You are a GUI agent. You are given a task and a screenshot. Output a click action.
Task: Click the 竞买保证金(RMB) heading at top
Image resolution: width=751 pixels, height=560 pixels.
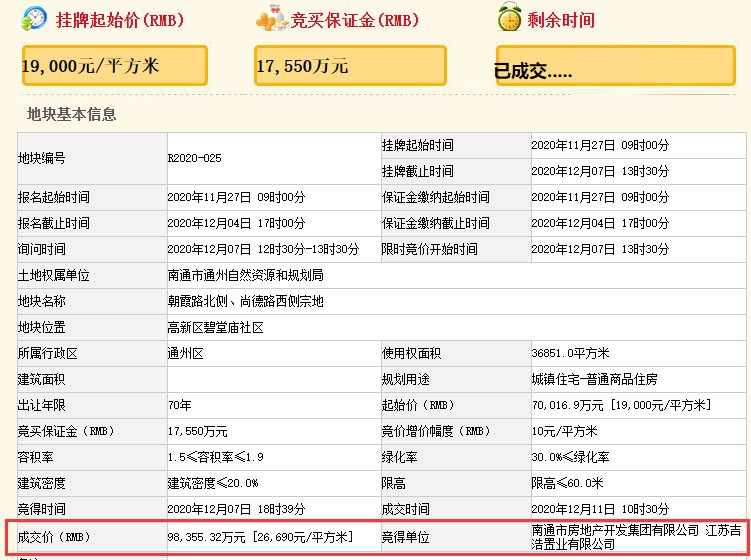(x=354, y=20)
